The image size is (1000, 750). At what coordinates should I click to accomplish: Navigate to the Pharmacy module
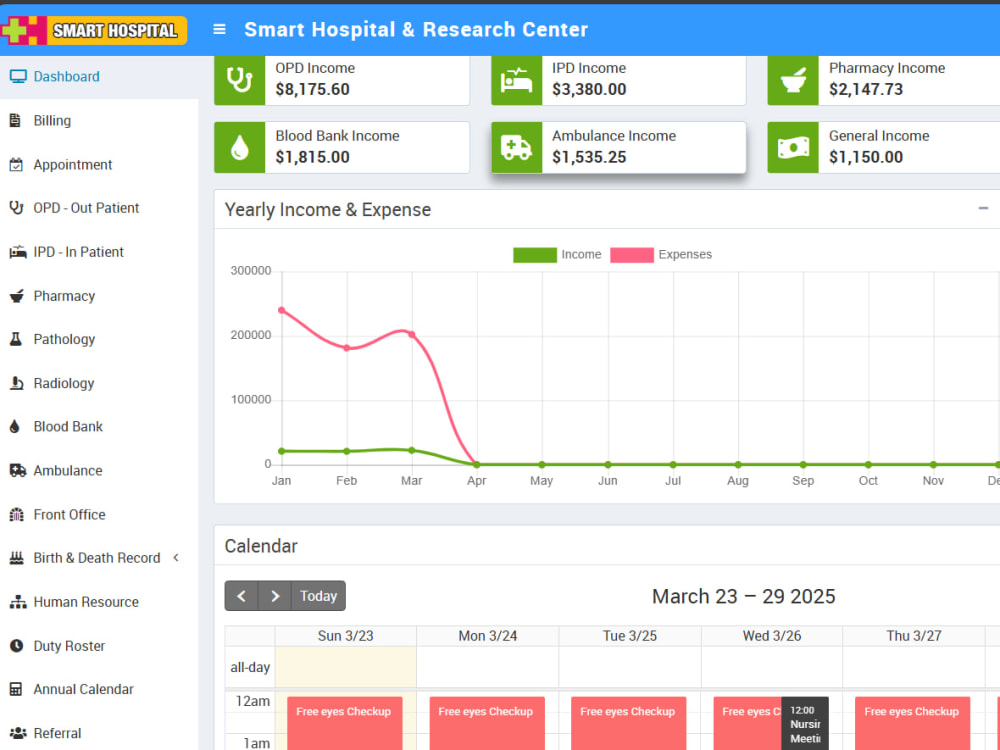[x=99, y=296]
